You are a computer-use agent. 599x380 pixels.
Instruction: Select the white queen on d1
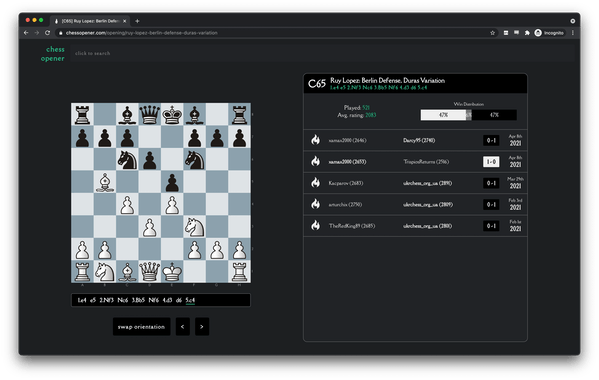click(149, 272)
